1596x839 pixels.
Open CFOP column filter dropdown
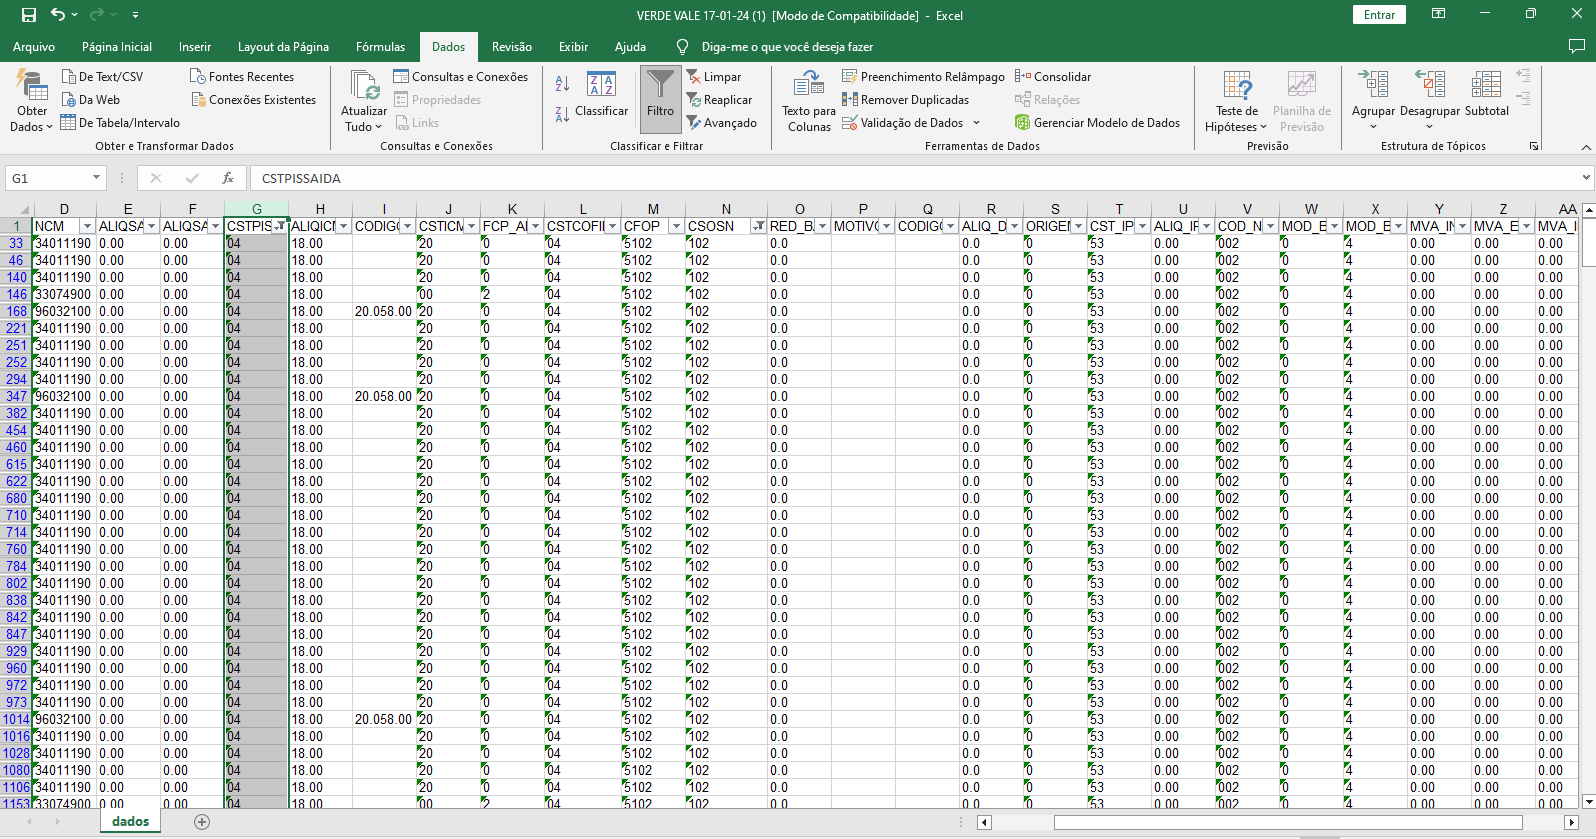[676, 226]
